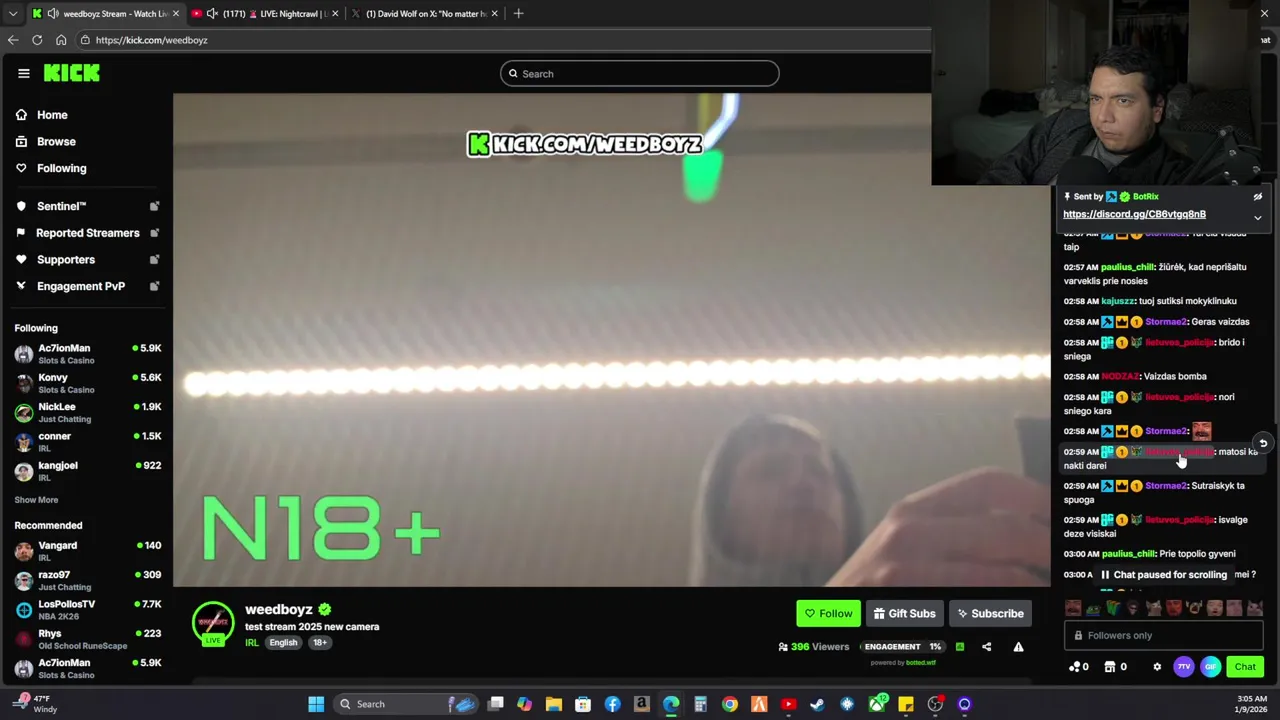
Task: Resume chat via Chat paused for scrolling
Action: coord(1163,575)
